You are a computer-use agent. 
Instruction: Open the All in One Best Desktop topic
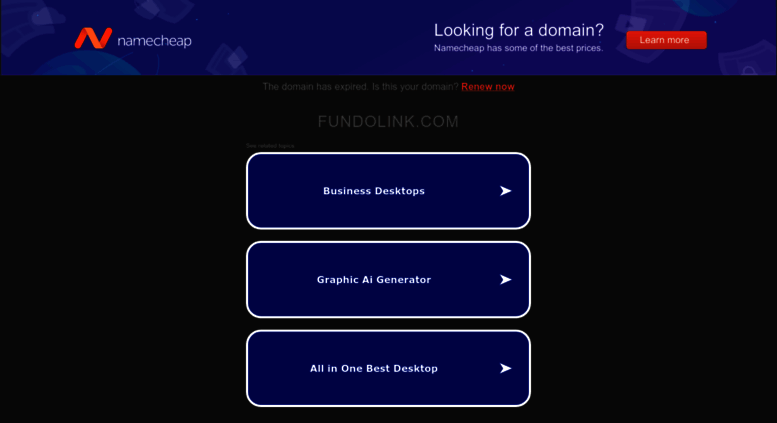tap(388, 368)
